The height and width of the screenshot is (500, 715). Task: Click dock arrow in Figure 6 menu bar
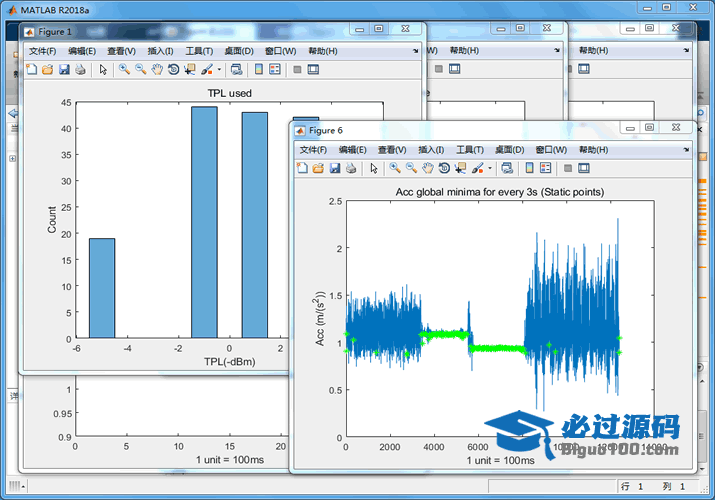pos(685,149)
